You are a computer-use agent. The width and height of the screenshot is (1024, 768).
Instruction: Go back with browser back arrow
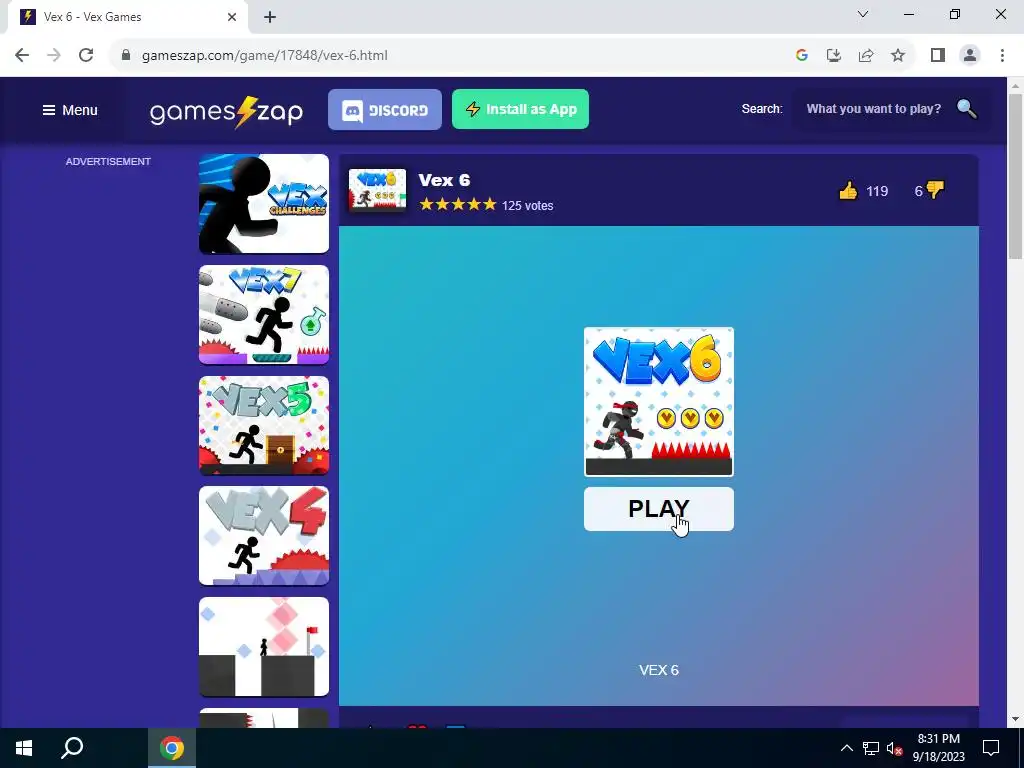pos(22,56)
